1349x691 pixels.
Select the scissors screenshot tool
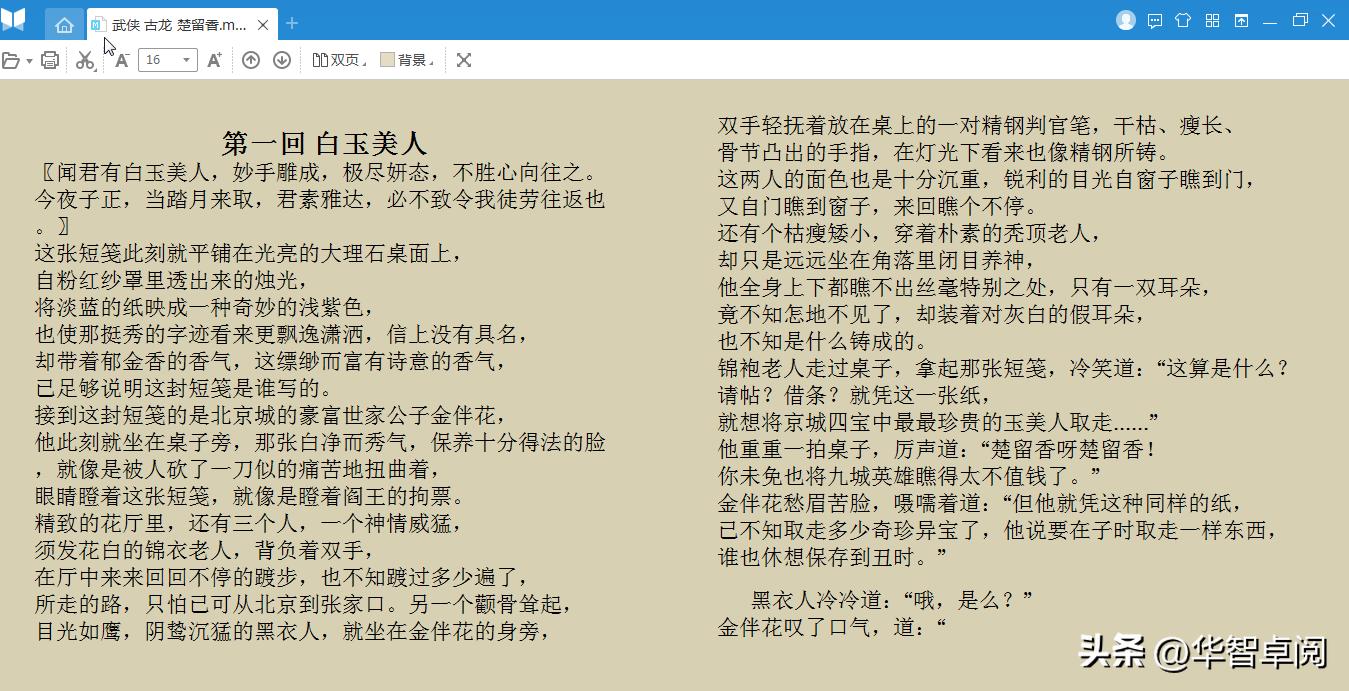coord(84,60)
